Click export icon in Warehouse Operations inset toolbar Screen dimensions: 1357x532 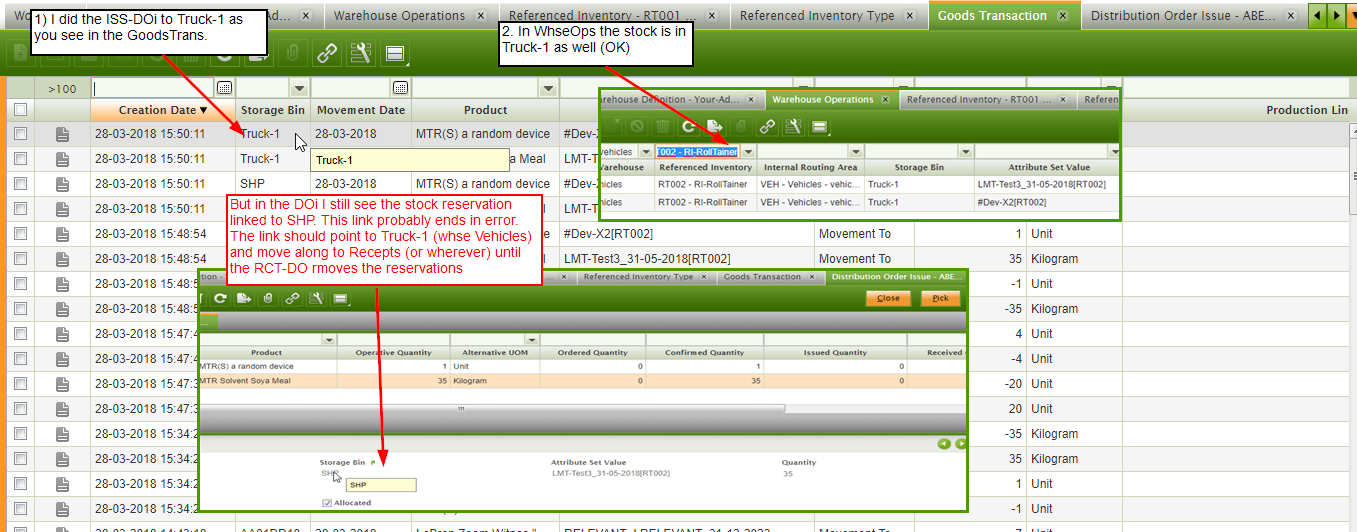[x=714, y=127]
